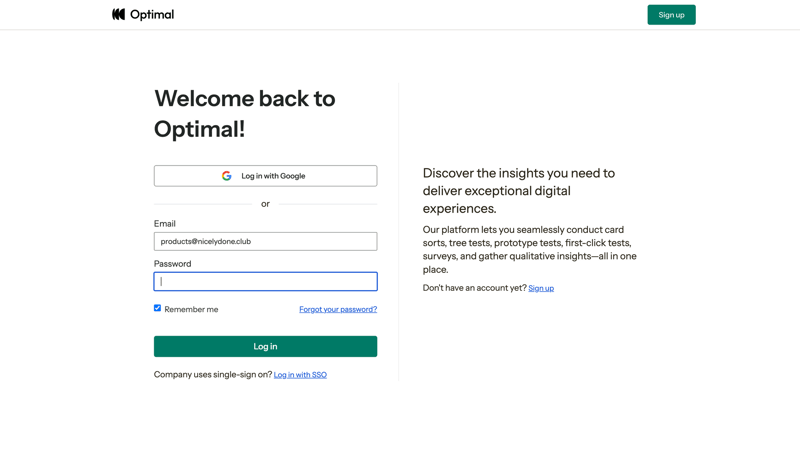Click the Remember me label text

(x=191, y=310)
